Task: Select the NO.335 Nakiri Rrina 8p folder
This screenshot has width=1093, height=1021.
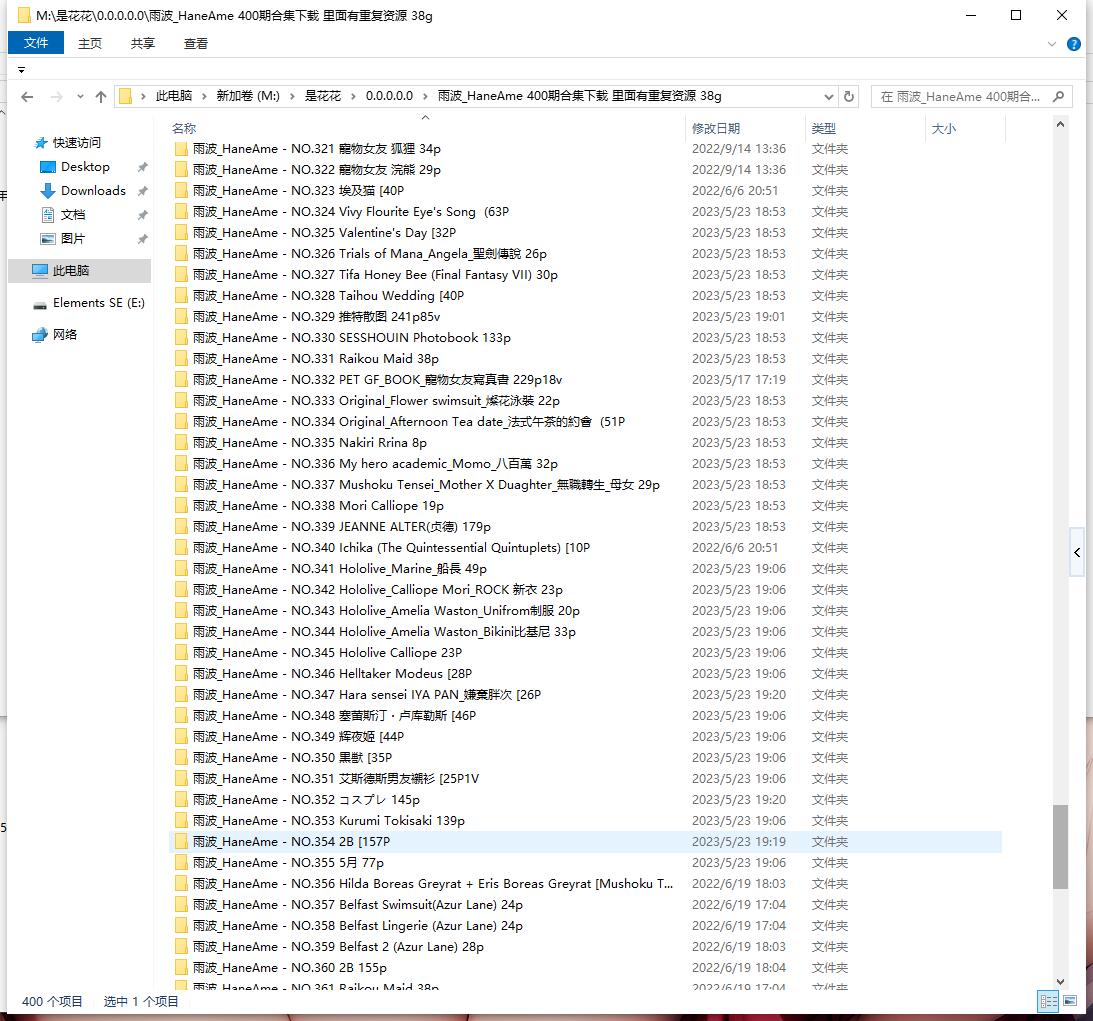Action: 309,443
